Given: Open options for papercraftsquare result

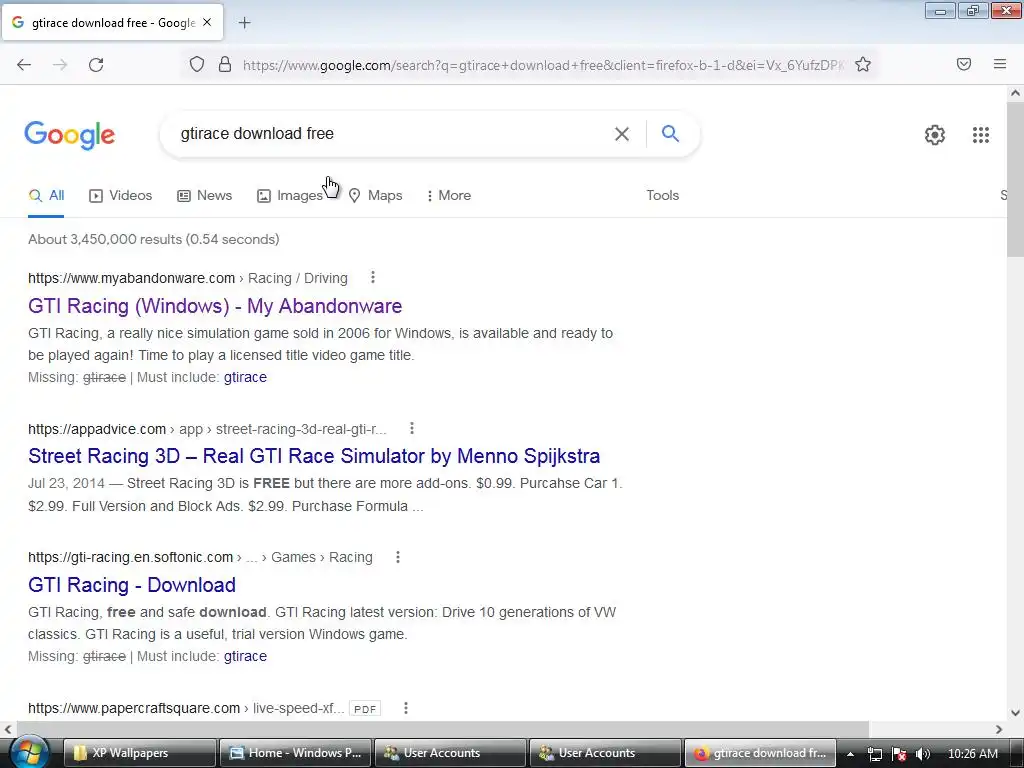Looking at the screenshot, I should [x=406, y=708].
